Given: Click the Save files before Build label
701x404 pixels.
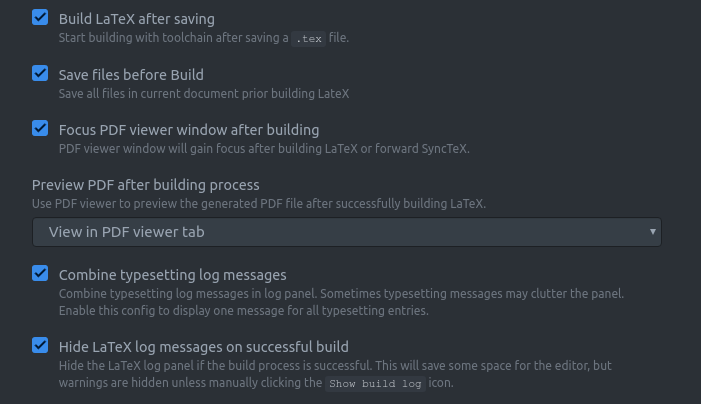Looking at the screenshot, I should pyautogui.click(x=131, y=75).
